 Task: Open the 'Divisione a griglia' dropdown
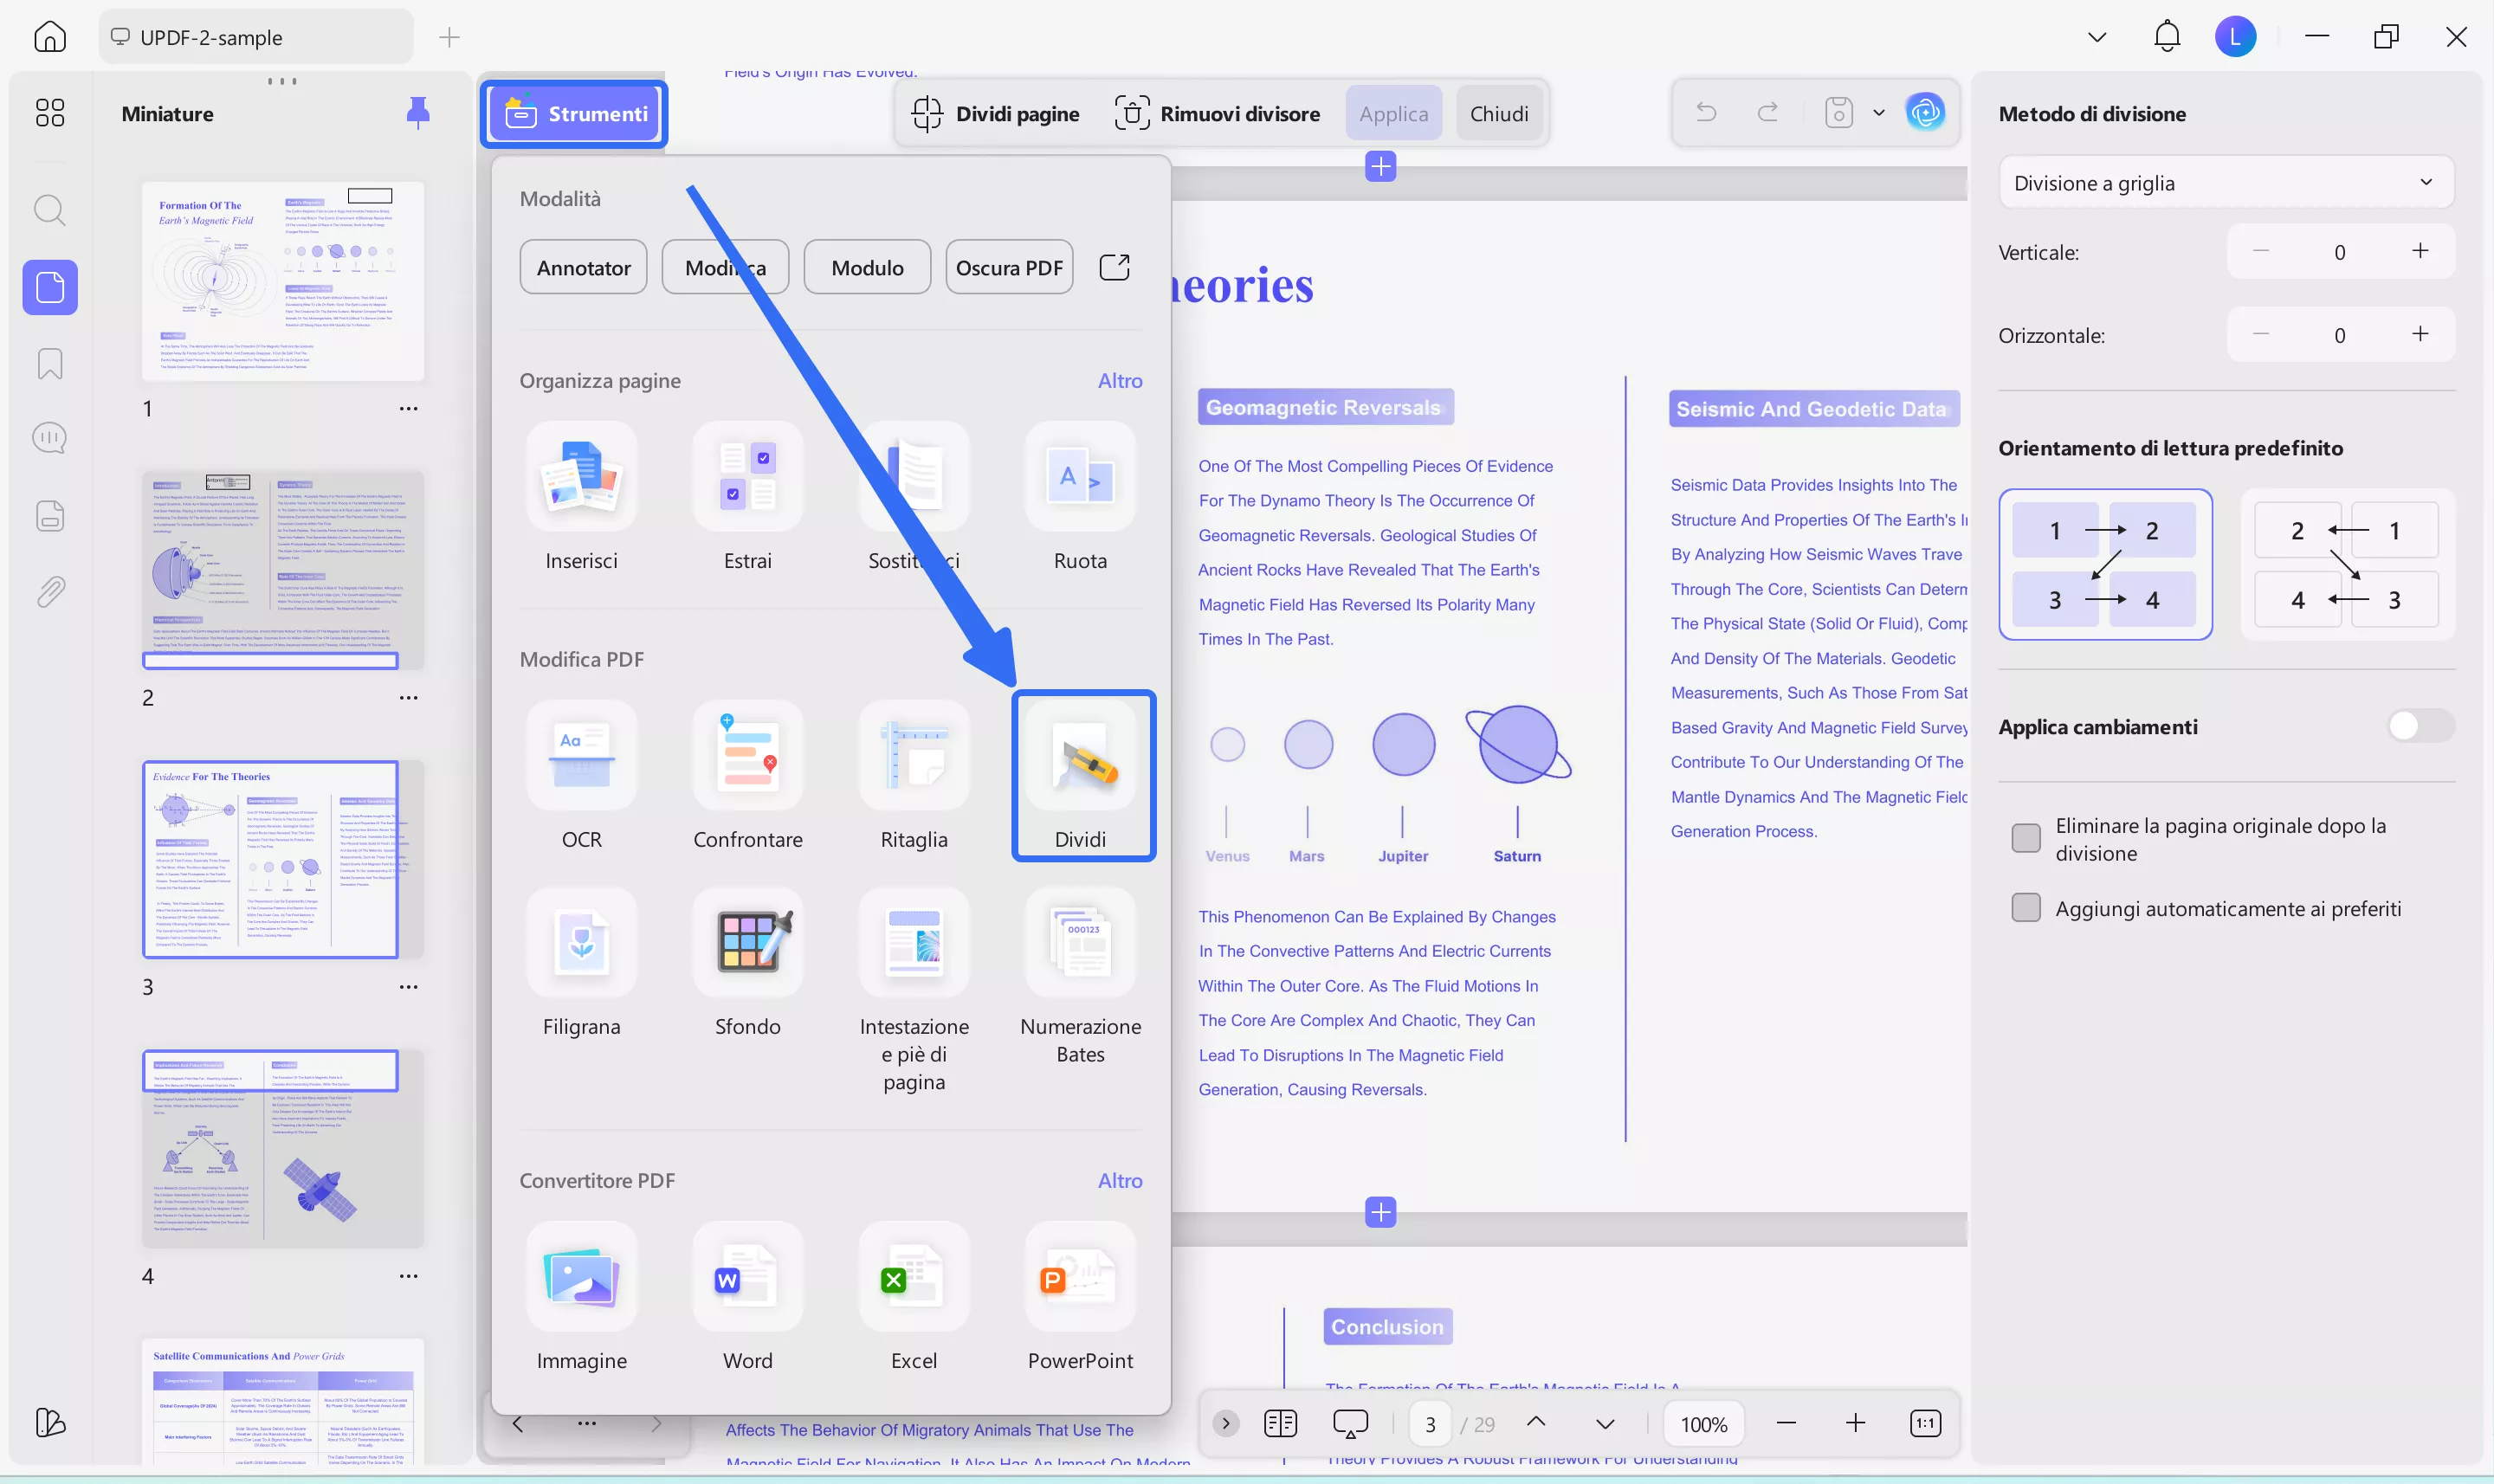coord(2226,183)
